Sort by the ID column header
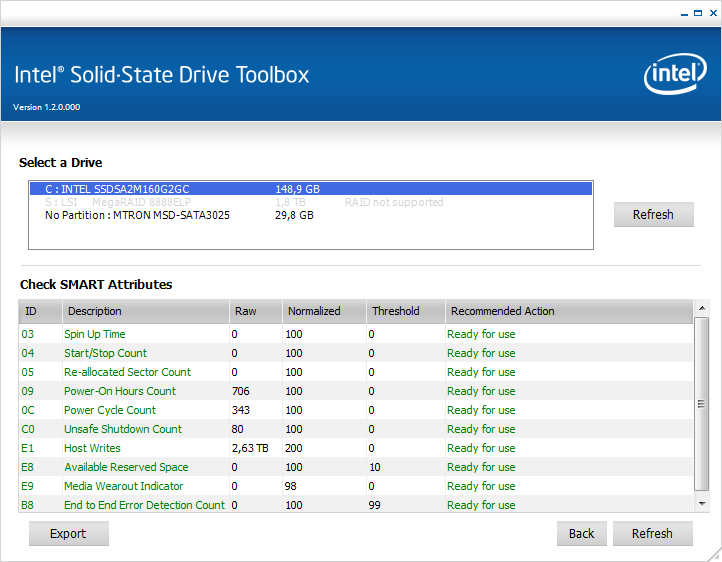The height and width of the screenshot is (562, 722). (x=41, y=311)
